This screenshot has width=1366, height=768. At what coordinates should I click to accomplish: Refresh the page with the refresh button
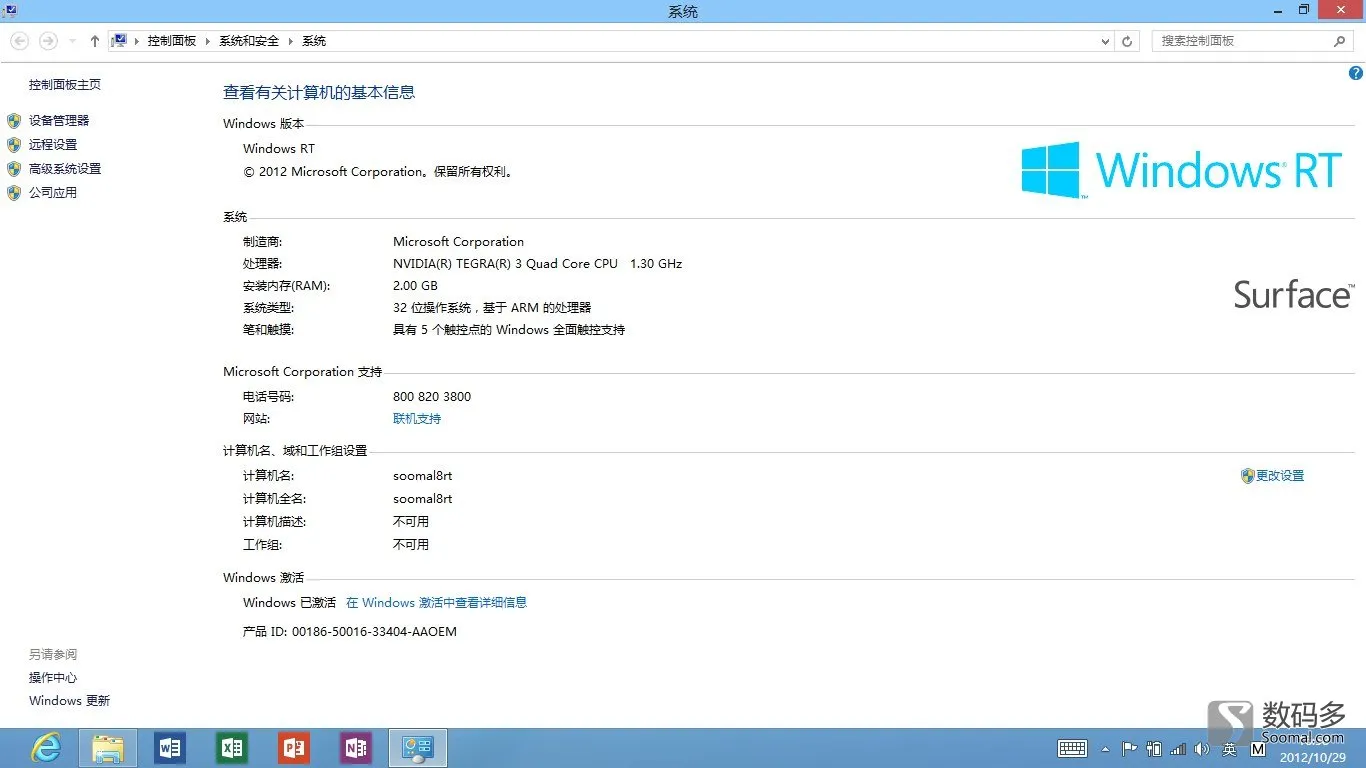click(1127, 41)
